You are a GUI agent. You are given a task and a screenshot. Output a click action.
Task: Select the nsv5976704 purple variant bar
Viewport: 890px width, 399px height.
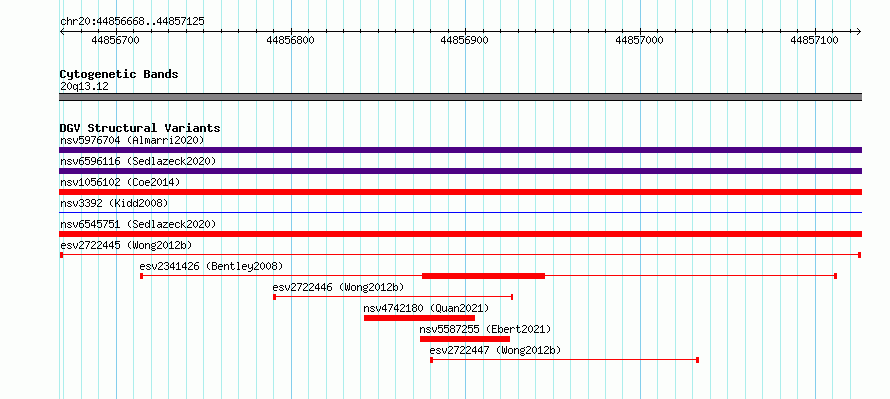click(x=460, y=150)
